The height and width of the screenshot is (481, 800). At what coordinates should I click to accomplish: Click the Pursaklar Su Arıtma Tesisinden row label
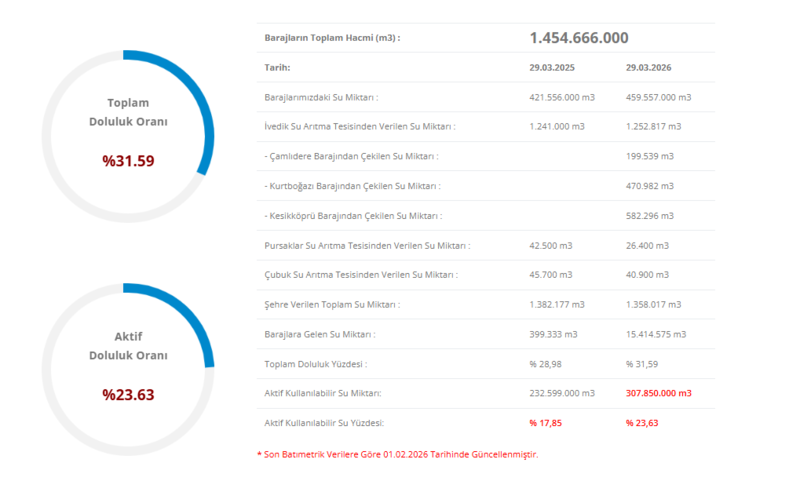367,245
